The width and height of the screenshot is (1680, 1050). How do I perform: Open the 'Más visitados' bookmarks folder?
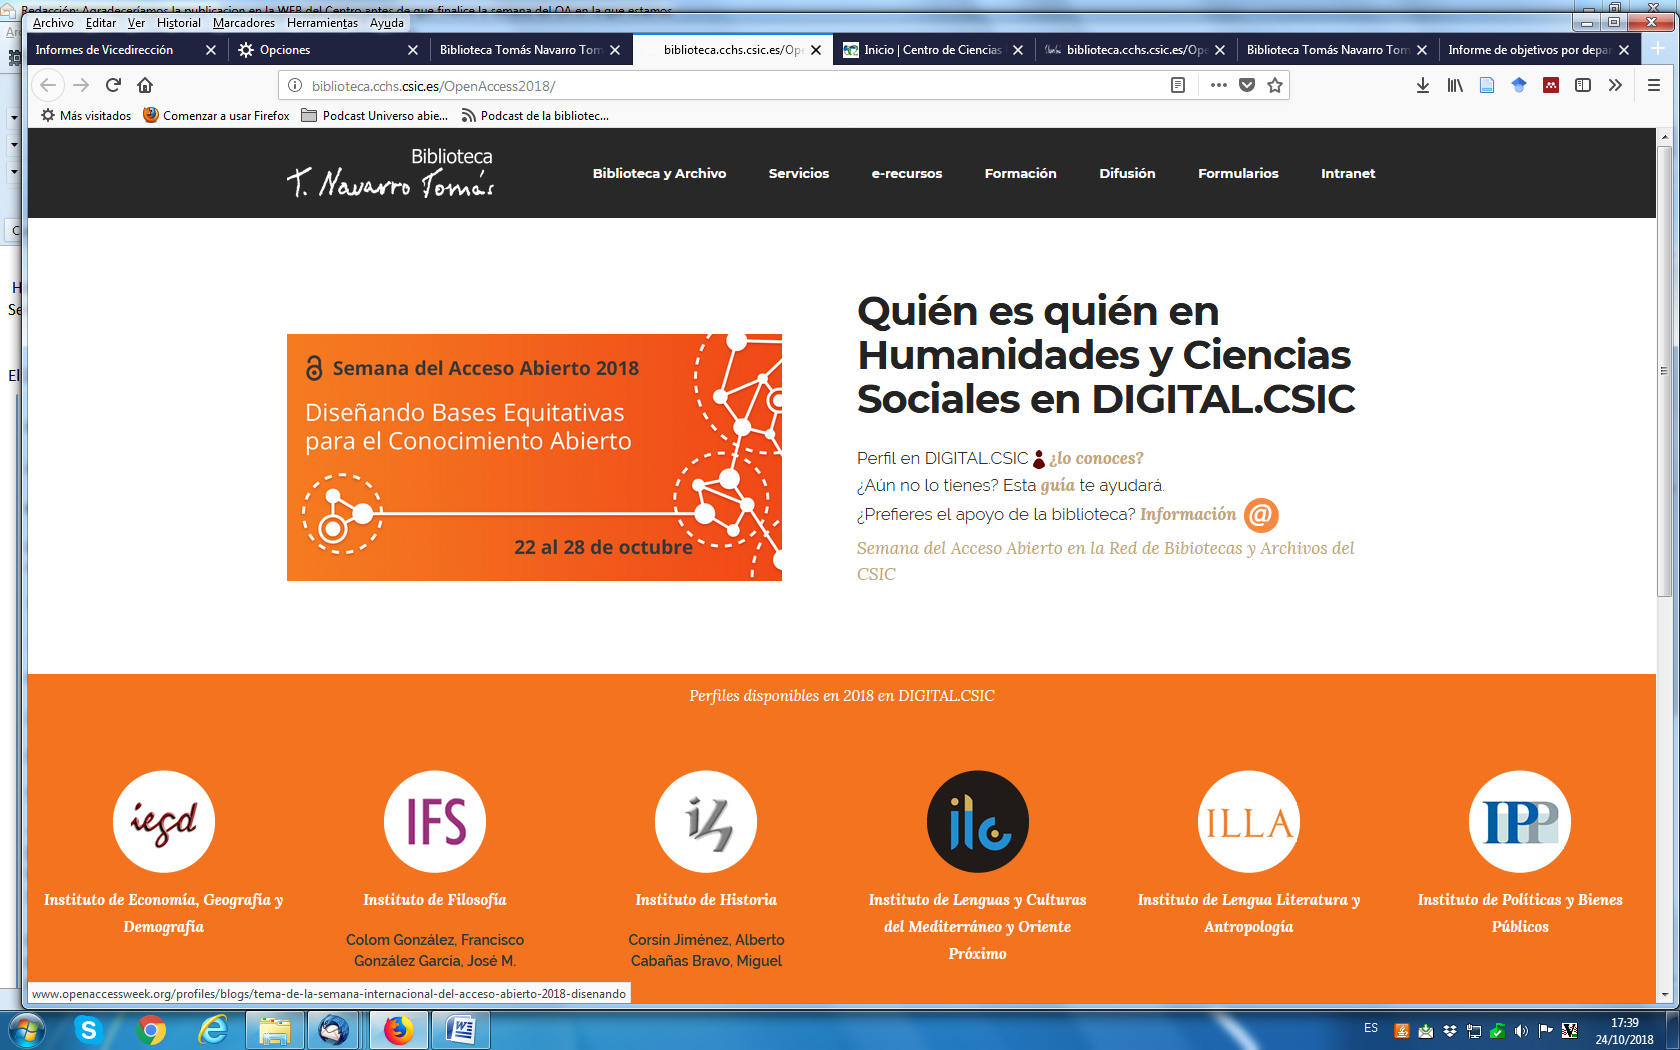pyautogui.click(x=85, y=115)
